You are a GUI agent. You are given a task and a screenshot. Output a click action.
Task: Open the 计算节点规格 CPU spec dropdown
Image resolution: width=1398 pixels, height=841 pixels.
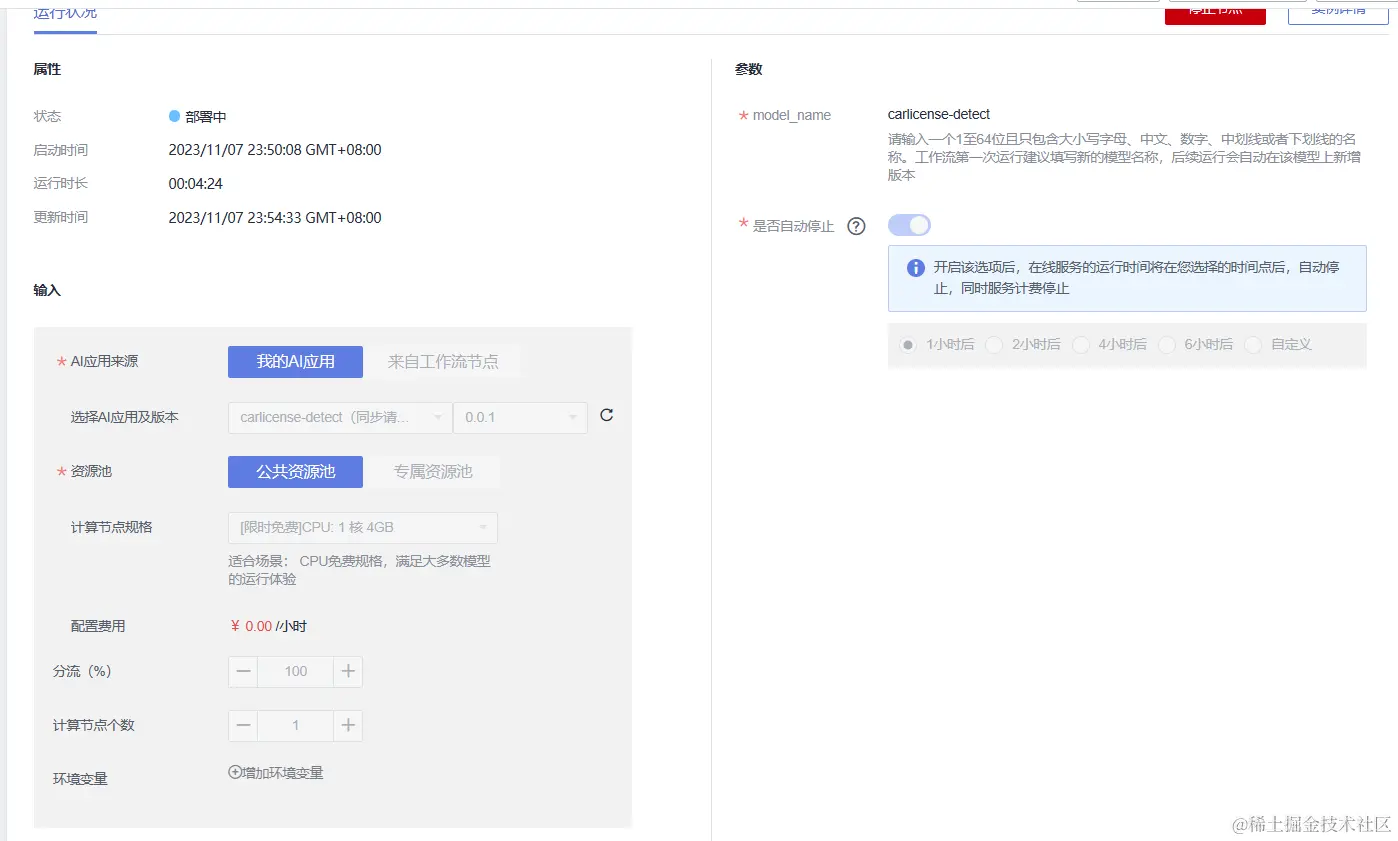point(363,527)
